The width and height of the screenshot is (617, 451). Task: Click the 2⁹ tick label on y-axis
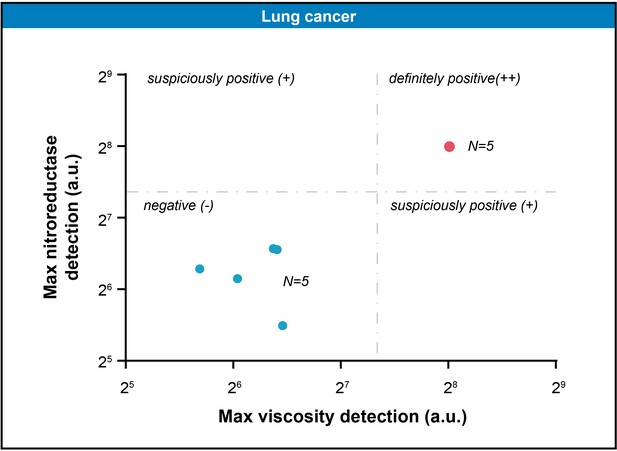[x=106, y=75]
